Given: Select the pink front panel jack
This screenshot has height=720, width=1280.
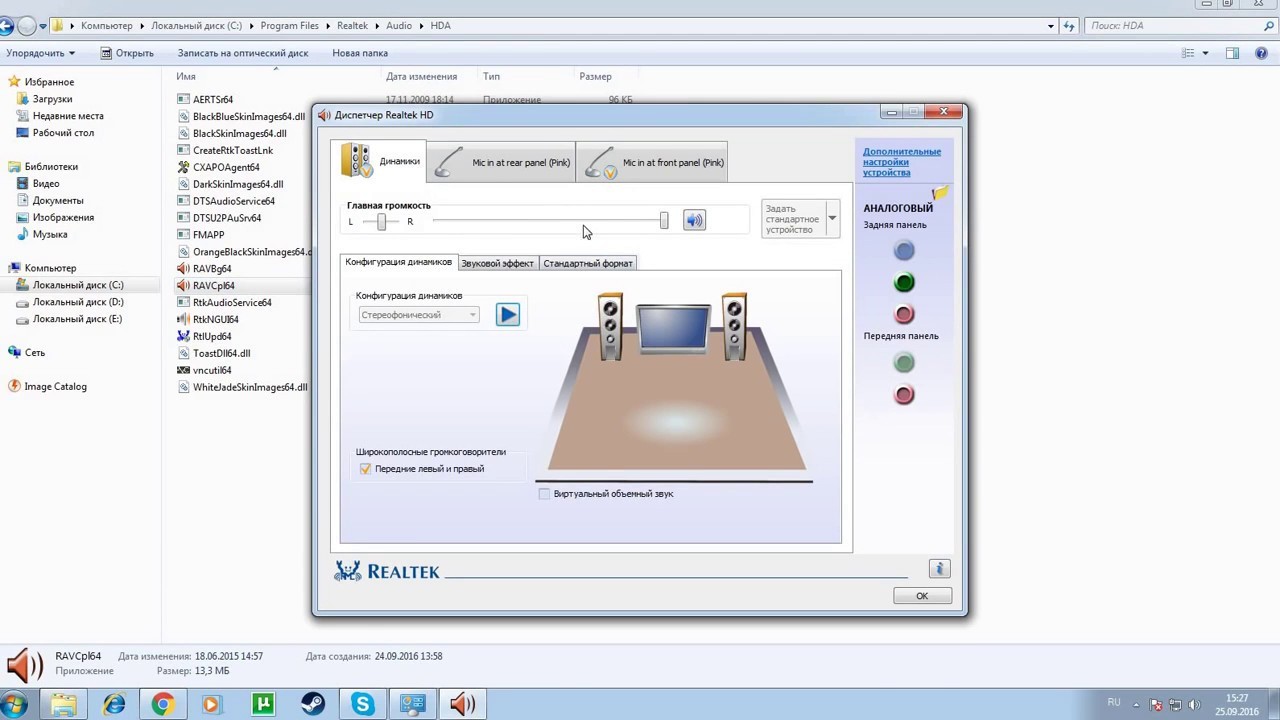Looking at the screenshot, I should point(904,395).
